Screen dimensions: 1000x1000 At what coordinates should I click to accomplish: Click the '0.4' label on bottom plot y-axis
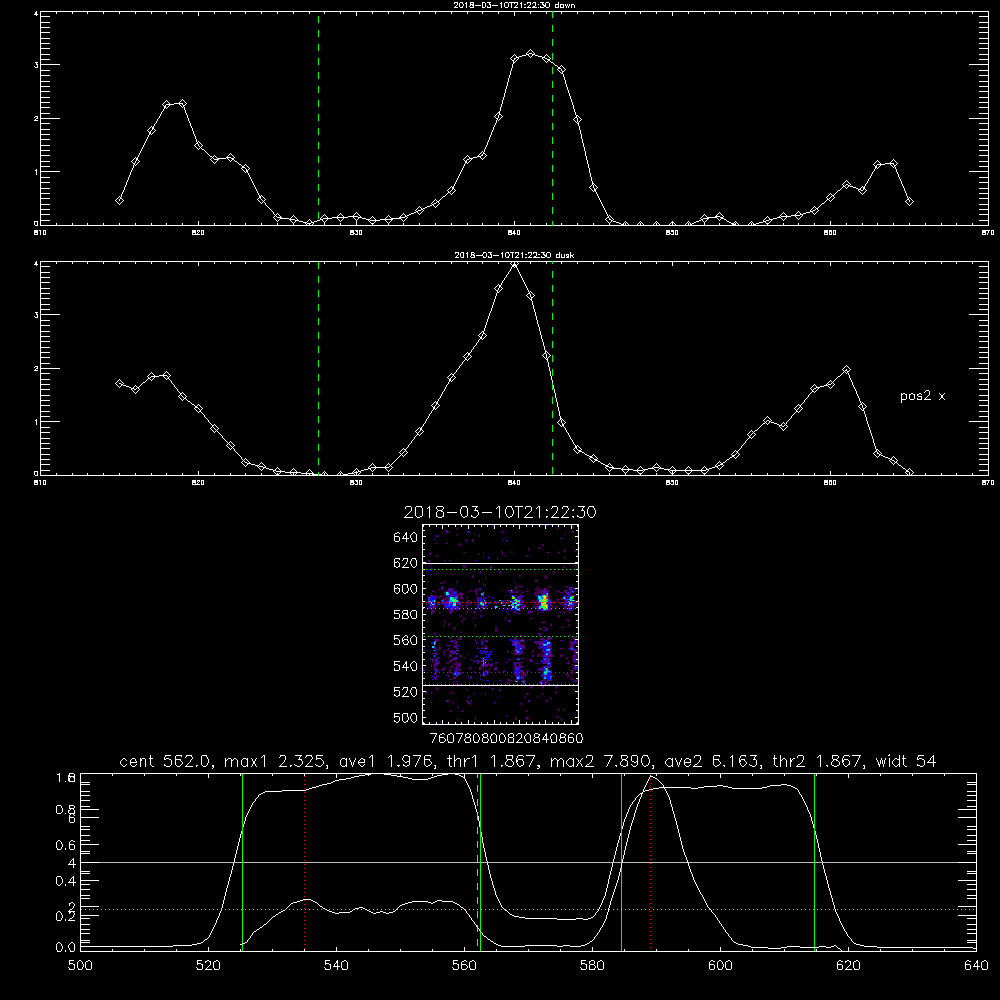[66, 881]
